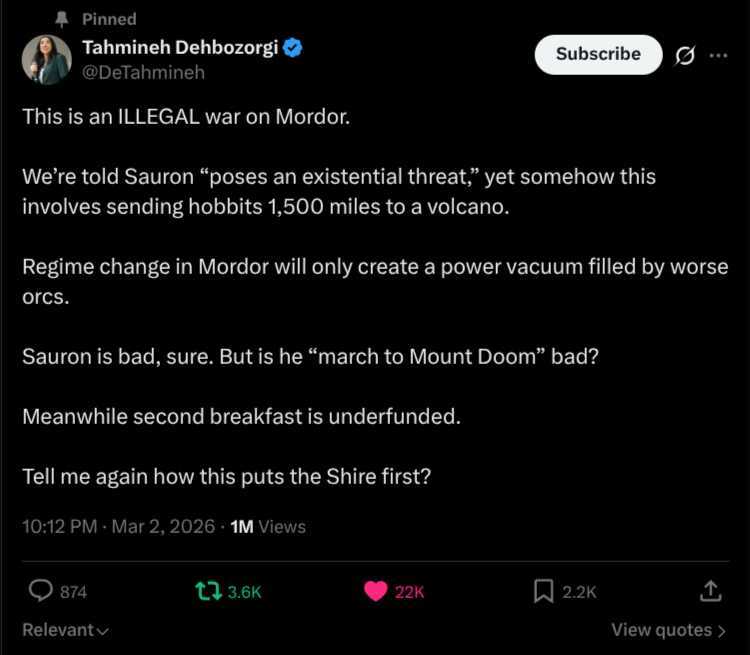Screen dimensions: 750x655
Task: Open the Relevant sort dropdown
Action: point(66,630)
